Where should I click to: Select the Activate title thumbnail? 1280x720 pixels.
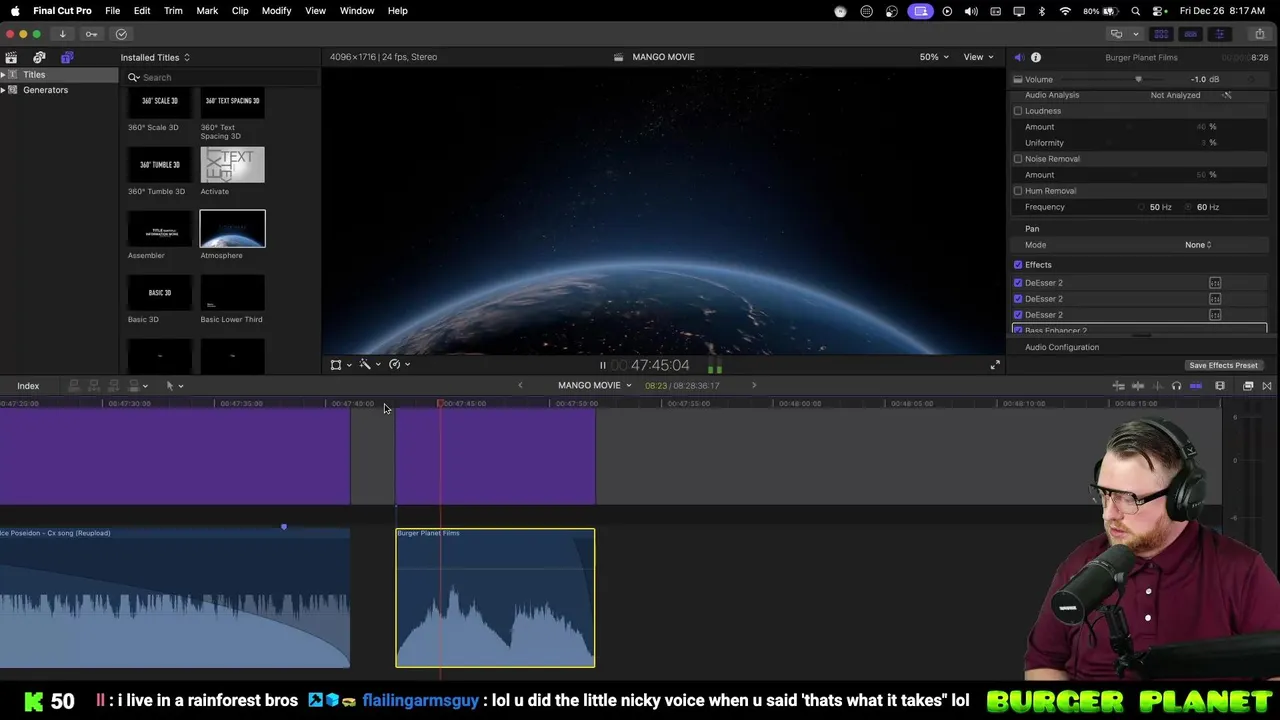[232, 165]
